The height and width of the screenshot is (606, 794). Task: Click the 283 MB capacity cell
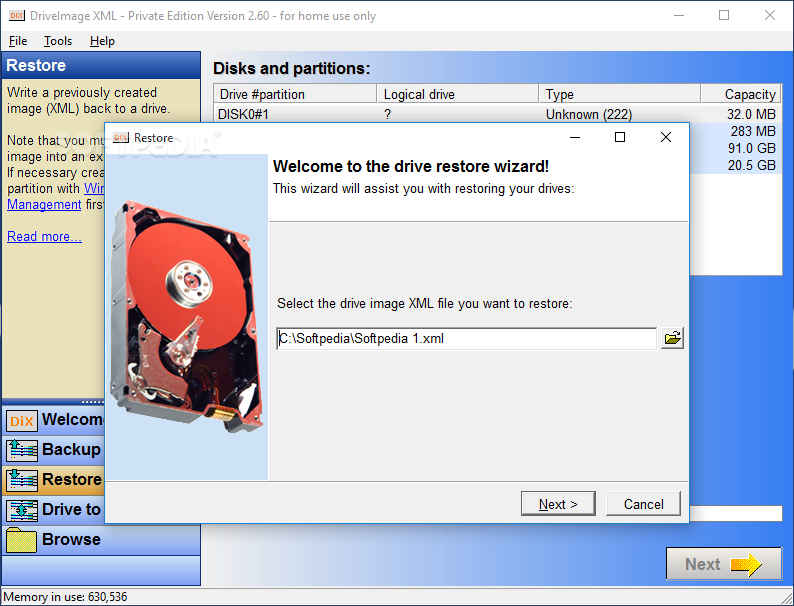pos(753,132)
